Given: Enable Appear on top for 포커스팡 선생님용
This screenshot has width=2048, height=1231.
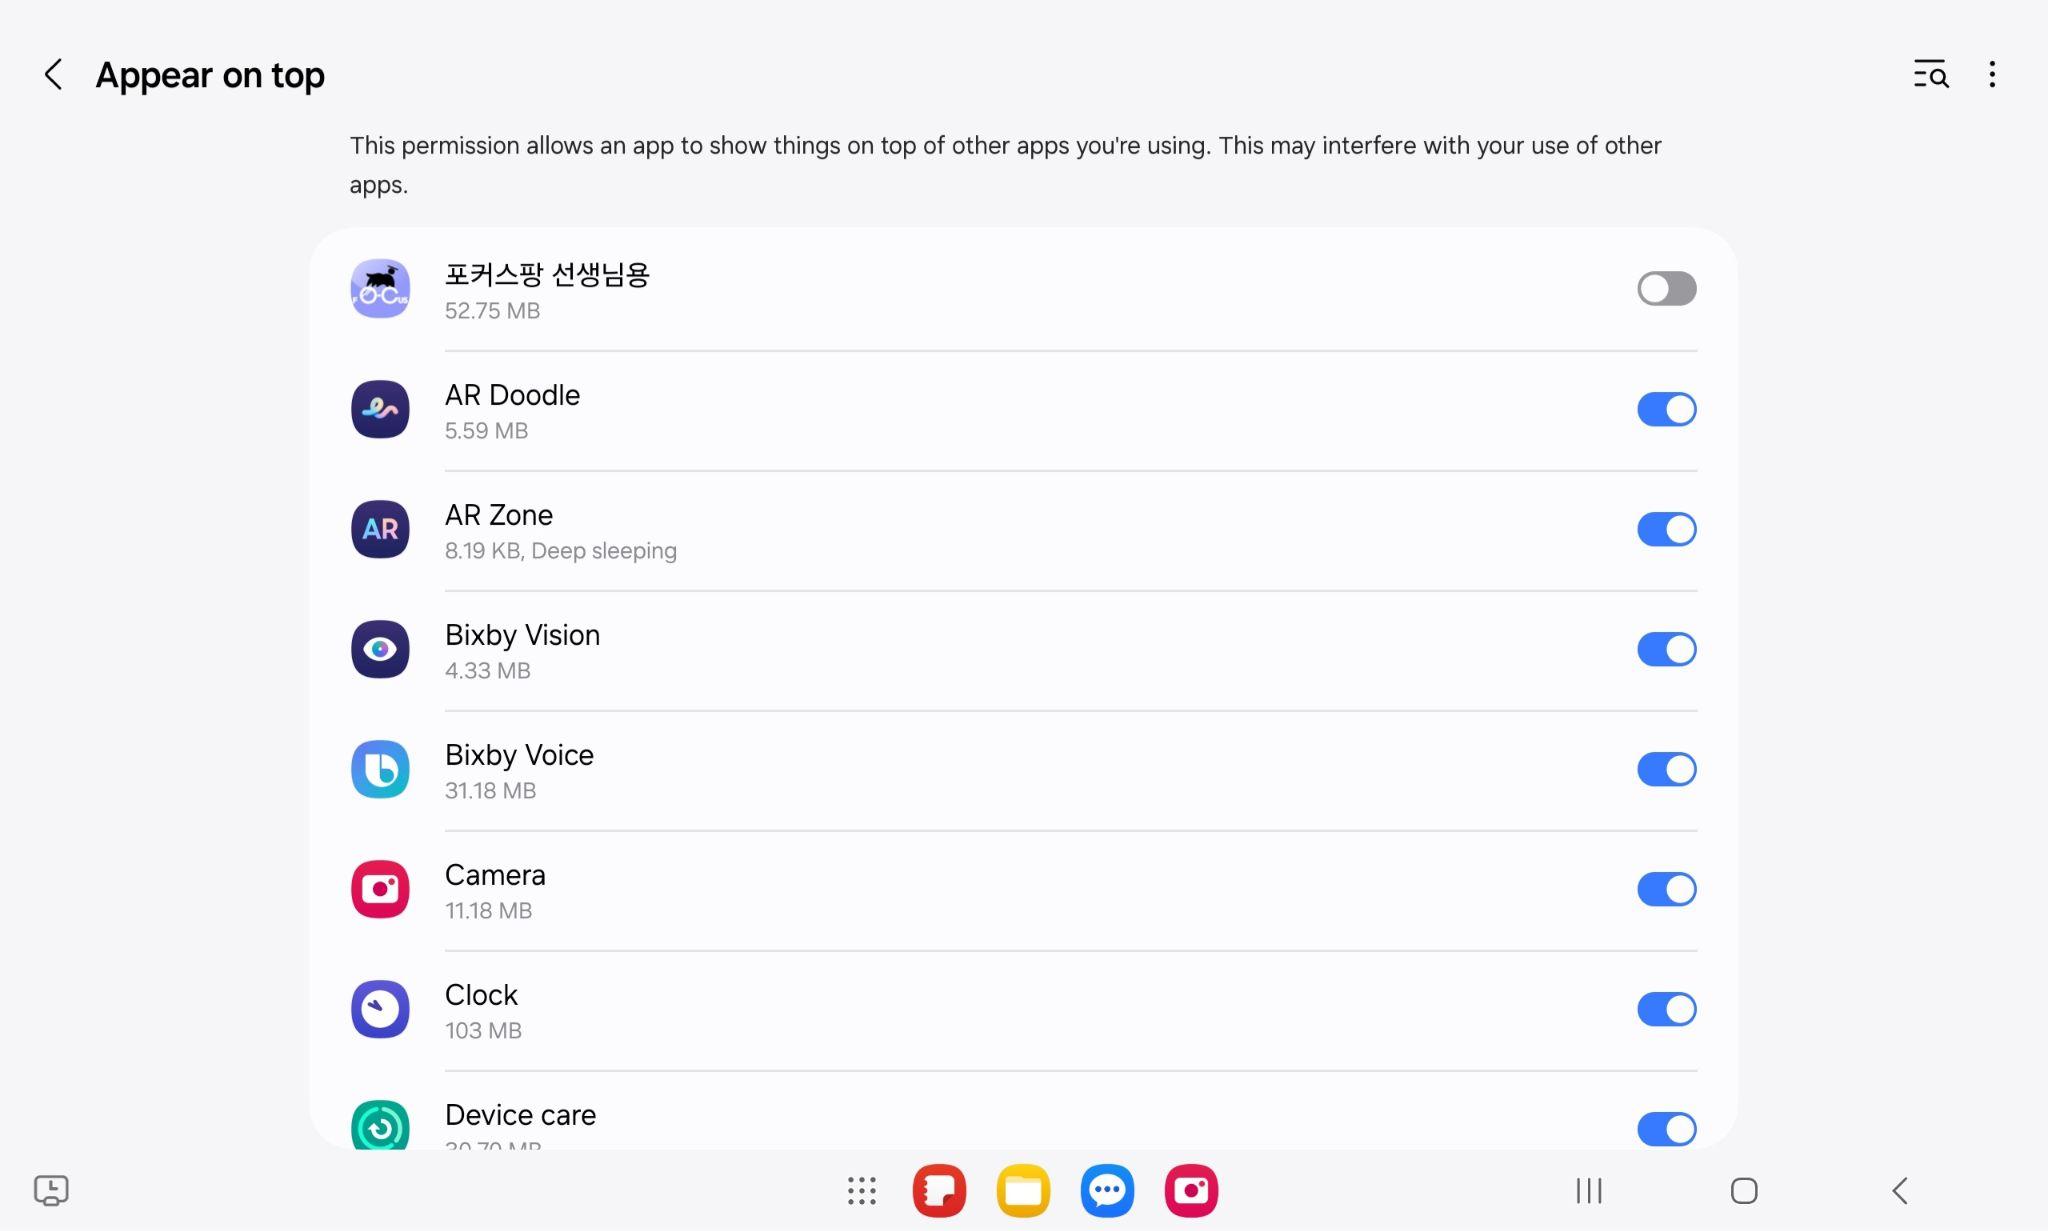Looking at the screenshot, I should pyautogui.click(x=1666, y=289).
